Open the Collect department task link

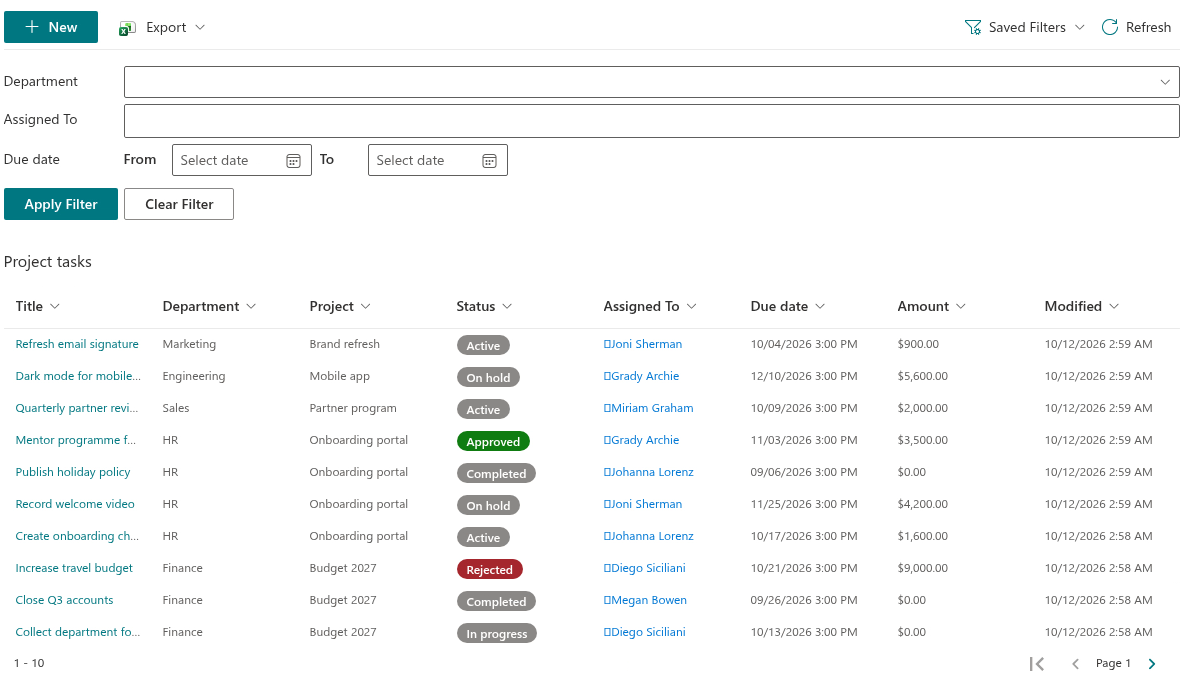click(x=78, y=632)
